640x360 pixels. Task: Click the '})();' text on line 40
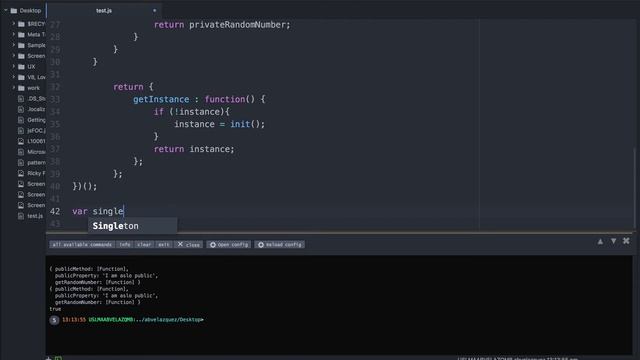point(85,187)
